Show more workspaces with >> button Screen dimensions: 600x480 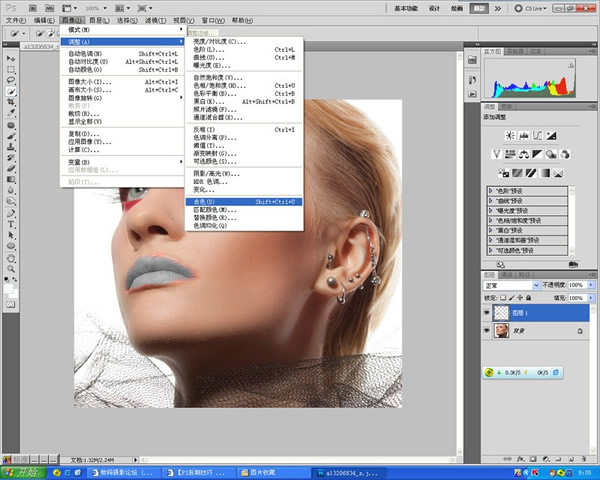pyautogui.click(x=498, y=8)
